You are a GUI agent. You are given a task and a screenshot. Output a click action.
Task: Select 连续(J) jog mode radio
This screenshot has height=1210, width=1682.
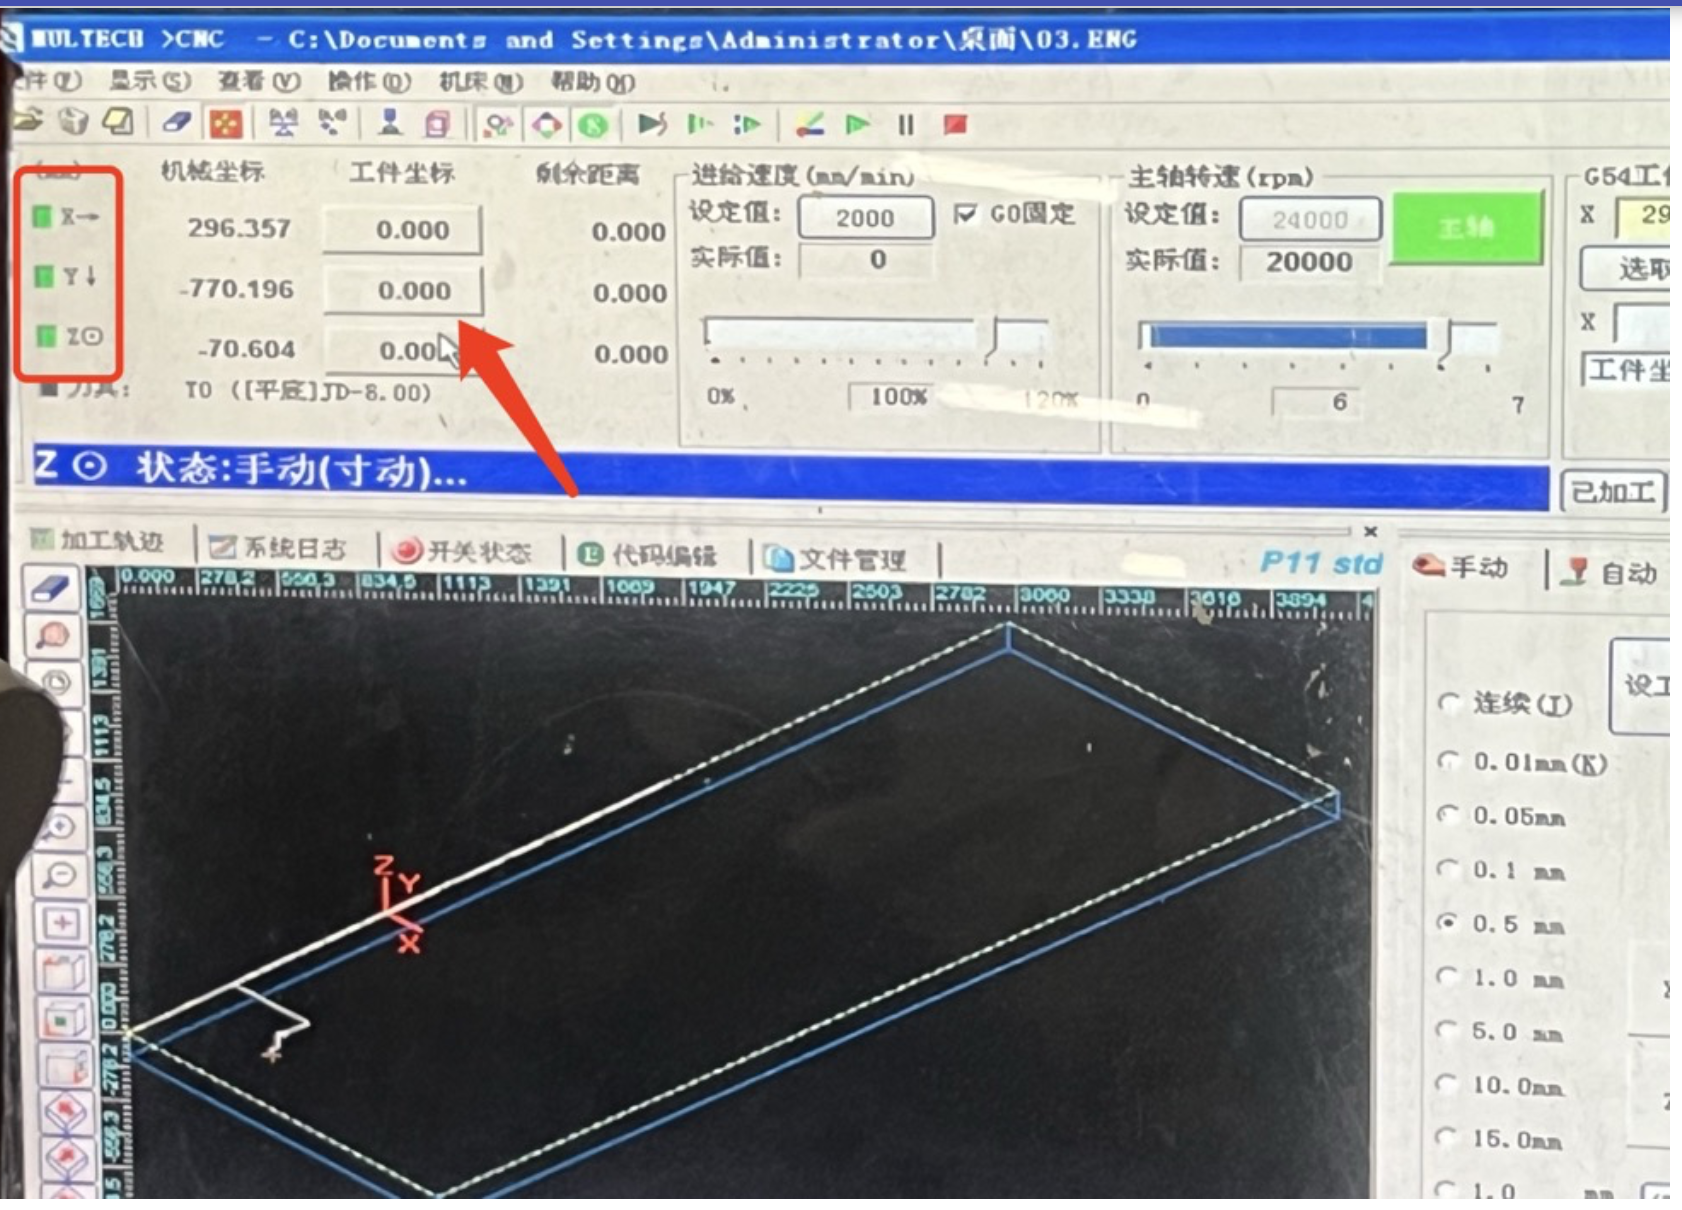[1448, 703]
